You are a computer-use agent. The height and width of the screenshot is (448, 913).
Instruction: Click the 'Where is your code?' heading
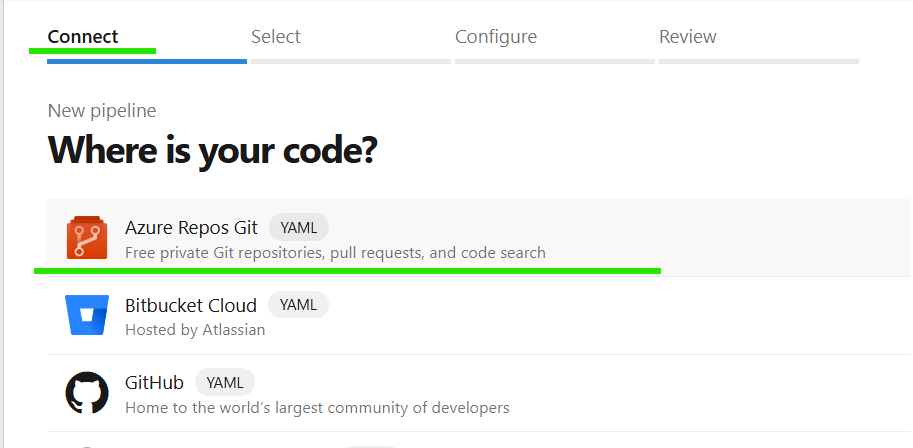(x=213, y=150)
